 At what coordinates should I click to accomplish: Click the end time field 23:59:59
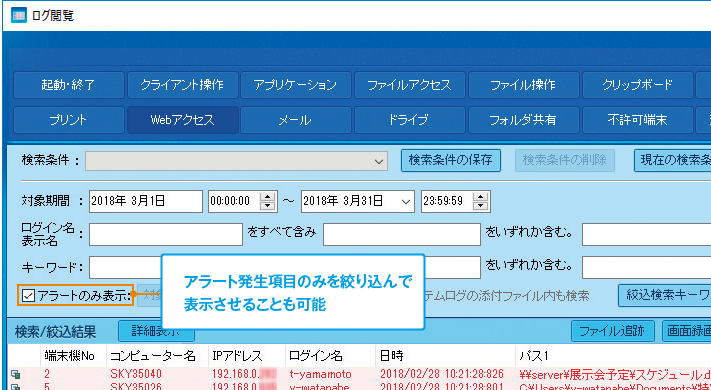click(x=446, y=201)
